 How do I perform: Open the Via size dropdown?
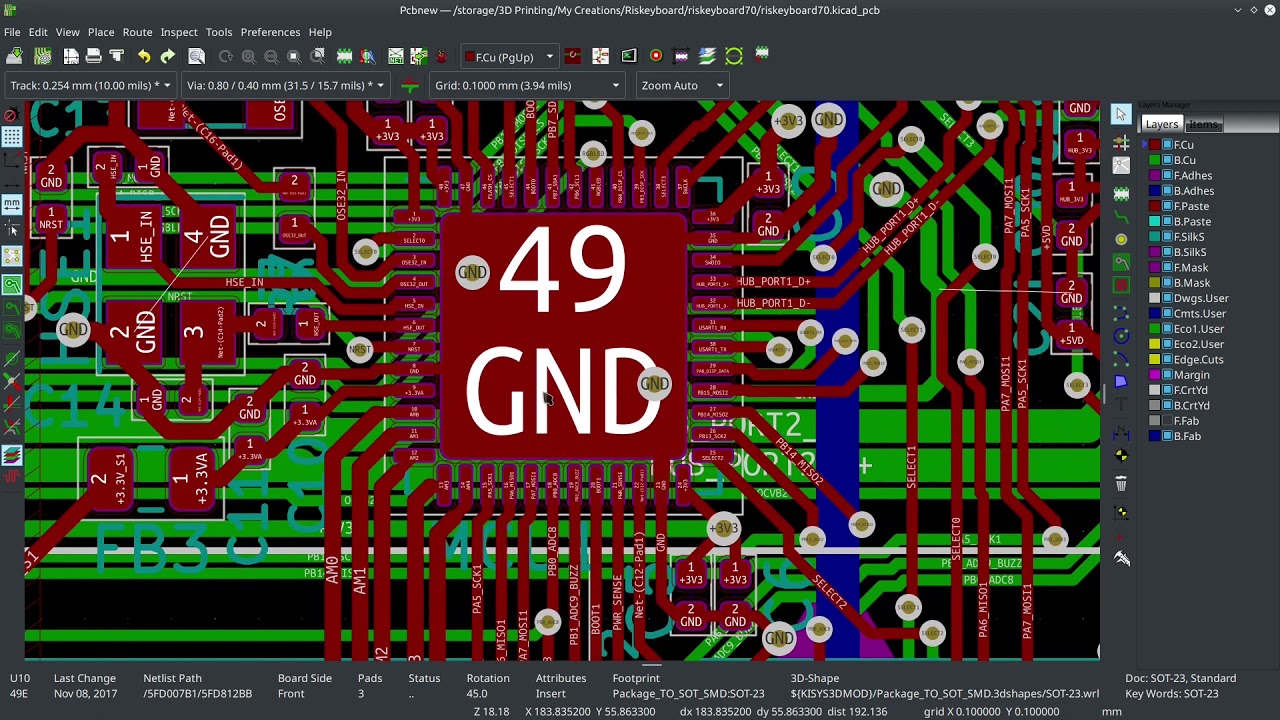click(285, 85)
